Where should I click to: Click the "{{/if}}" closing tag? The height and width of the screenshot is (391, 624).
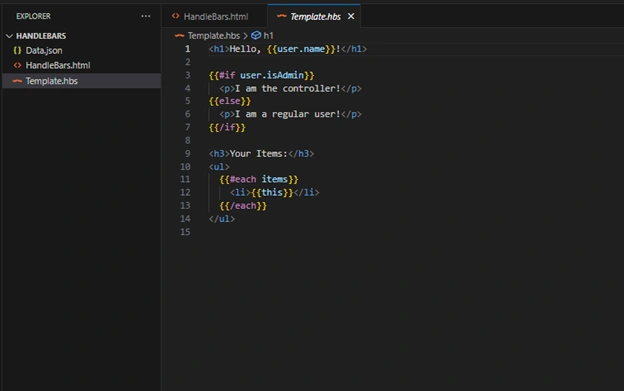tap(227, 127)
